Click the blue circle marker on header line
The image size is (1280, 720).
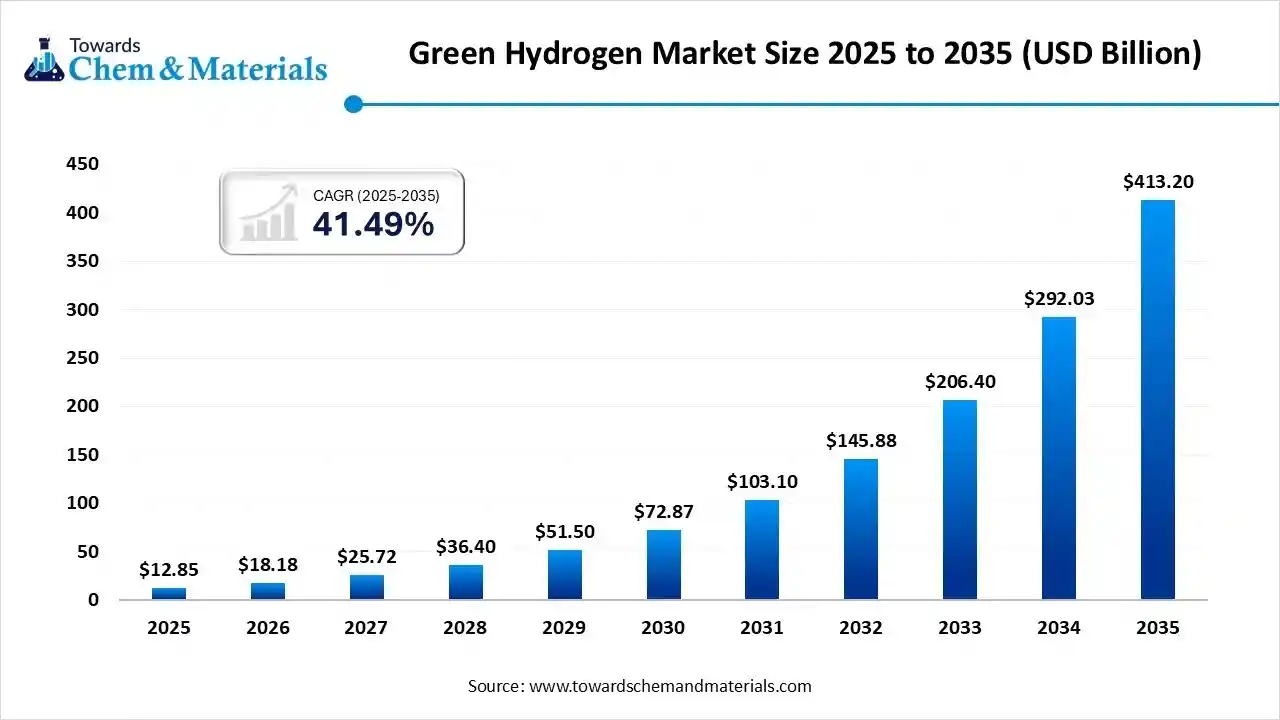click(x=353, y=104)
